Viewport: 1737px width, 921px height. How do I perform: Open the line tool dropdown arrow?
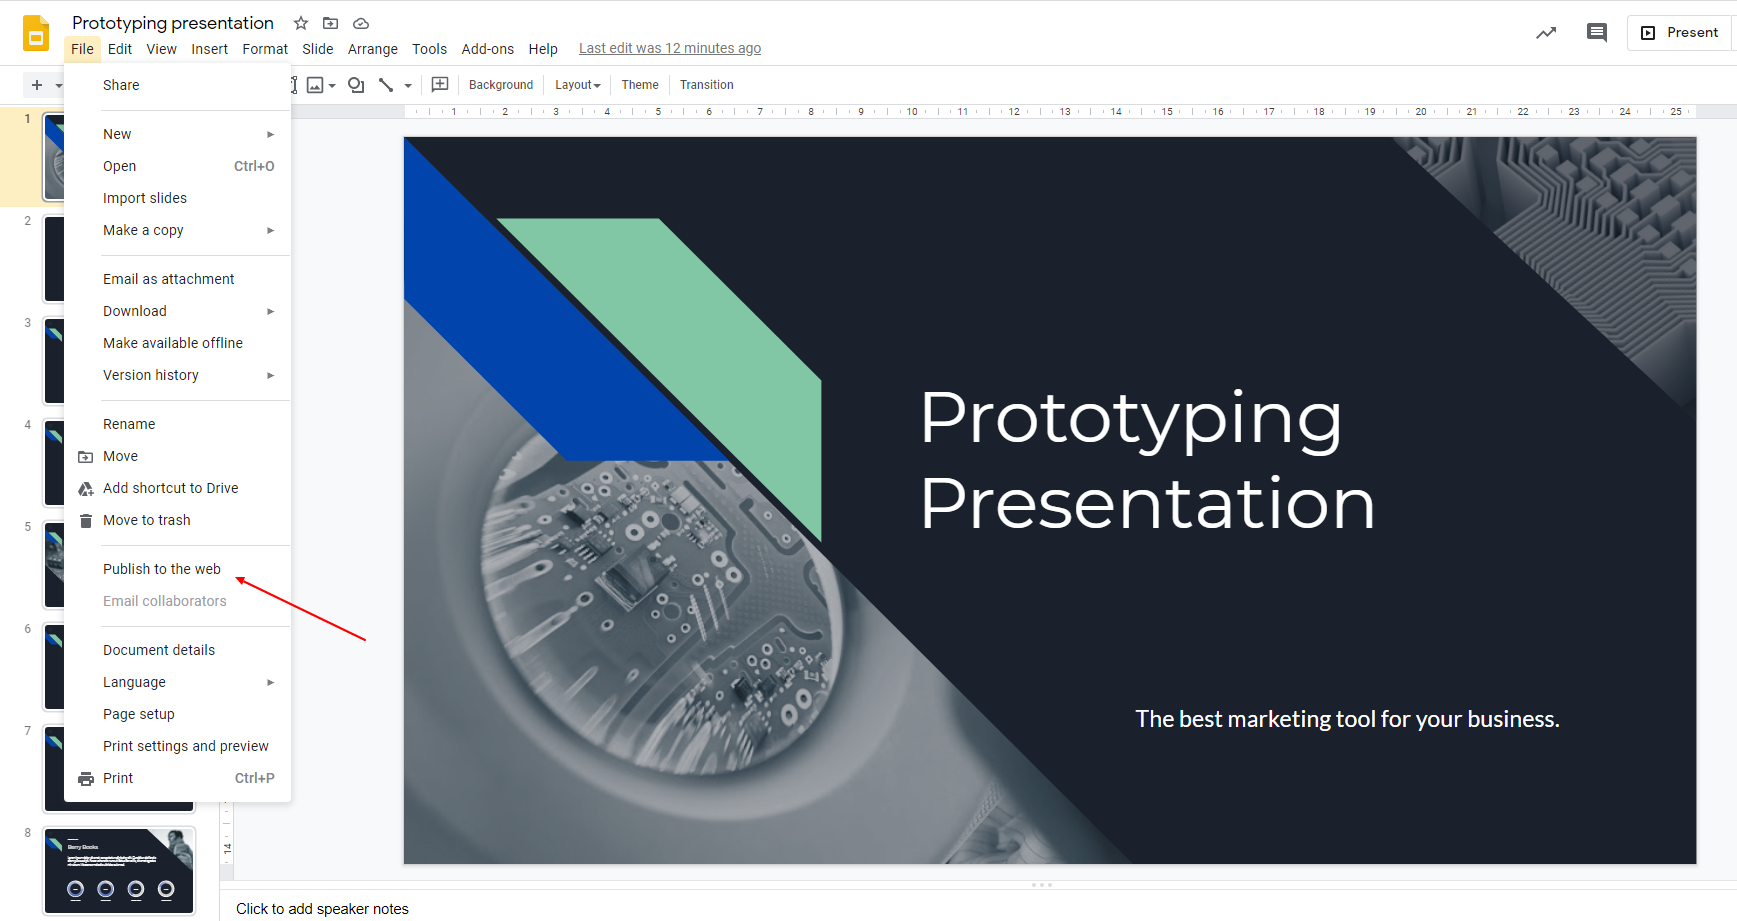(x=408, y=86)
